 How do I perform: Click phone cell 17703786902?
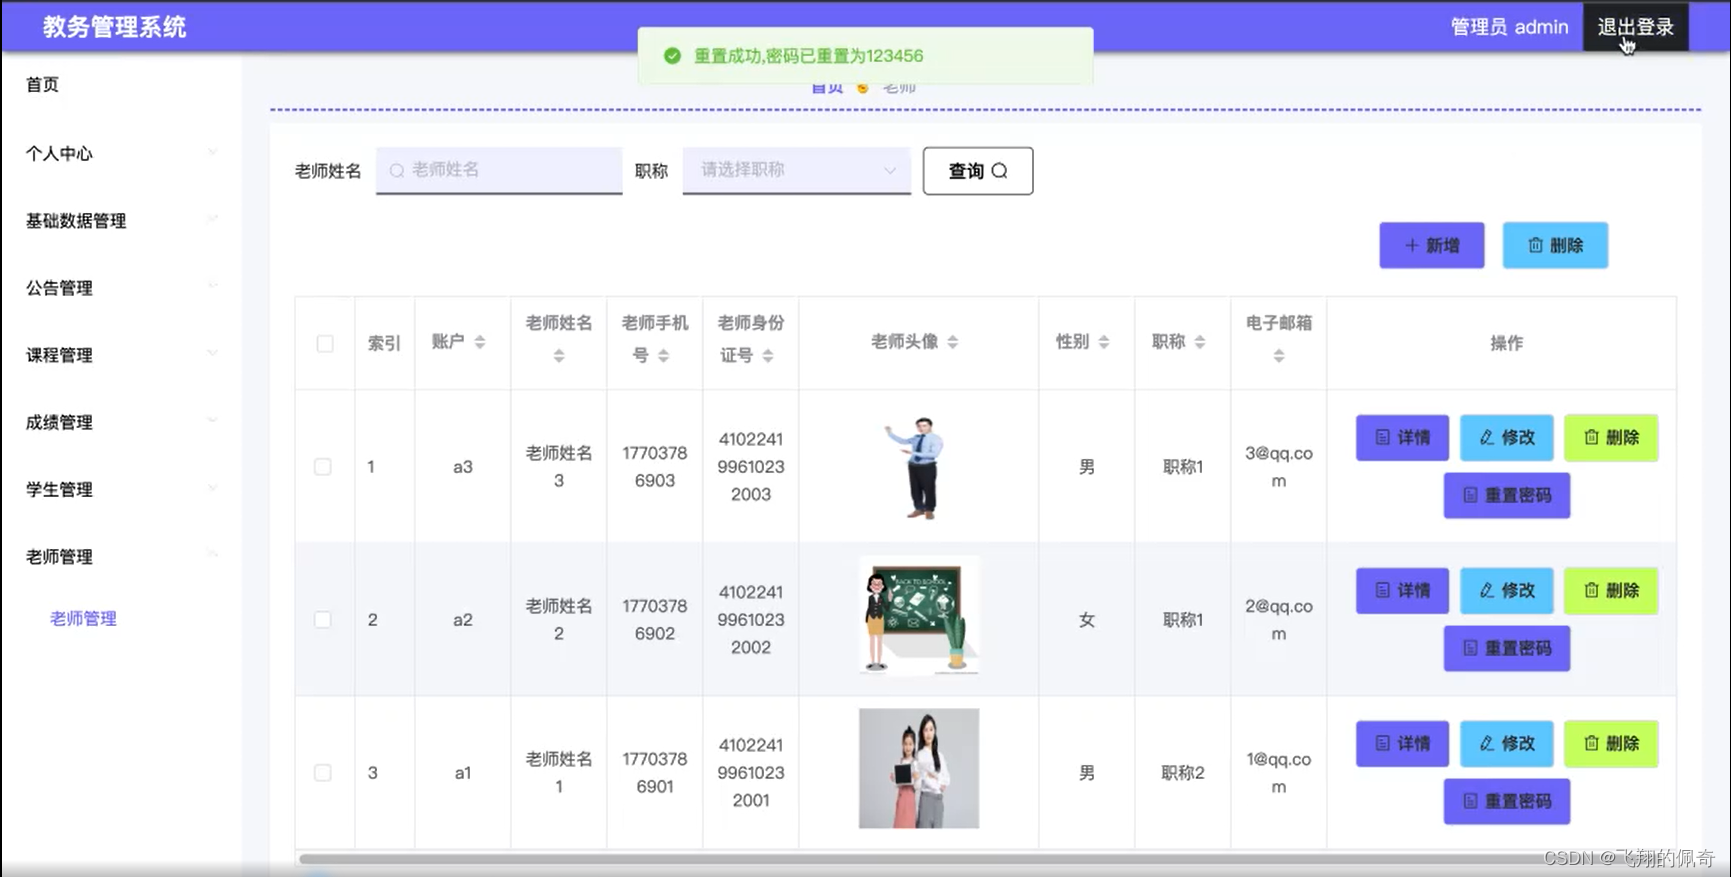pos(655,620)
